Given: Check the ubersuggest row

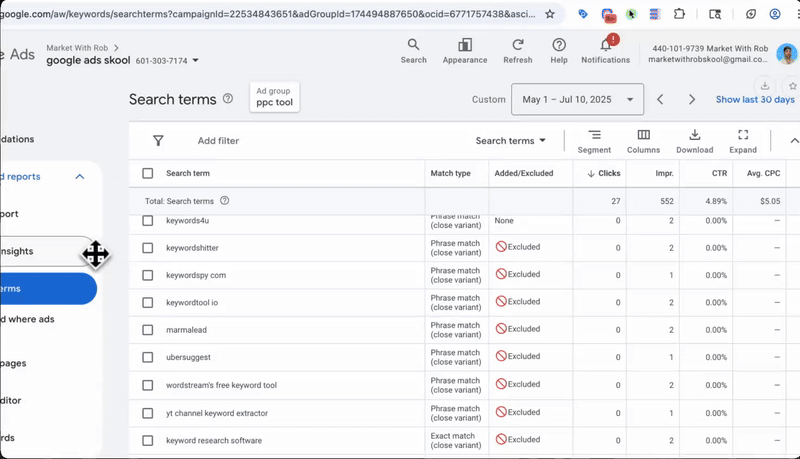Looking at the screenshot, I should tap(147, 358).
